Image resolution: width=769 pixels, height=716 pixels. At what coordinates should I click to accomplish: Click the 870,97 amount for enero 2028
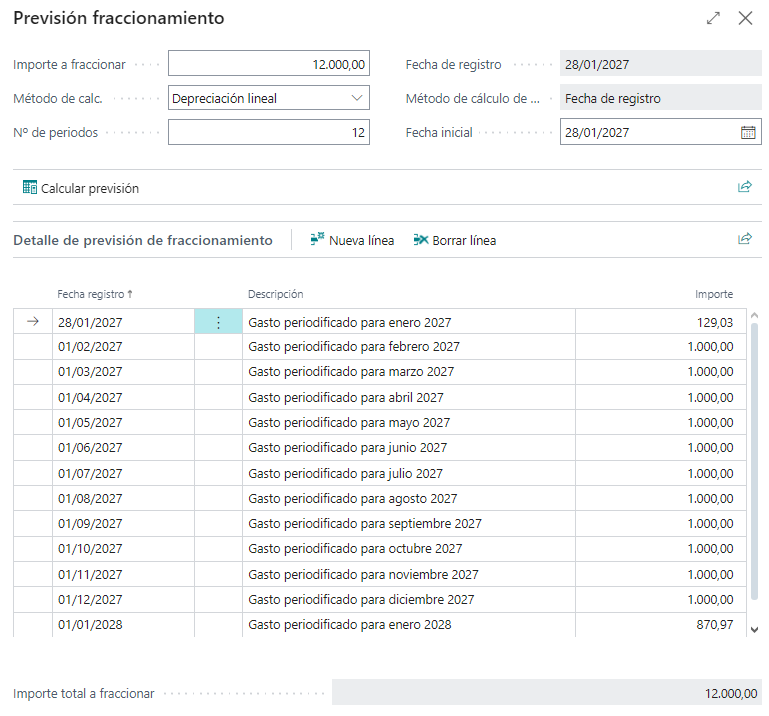tap(710, 625)
